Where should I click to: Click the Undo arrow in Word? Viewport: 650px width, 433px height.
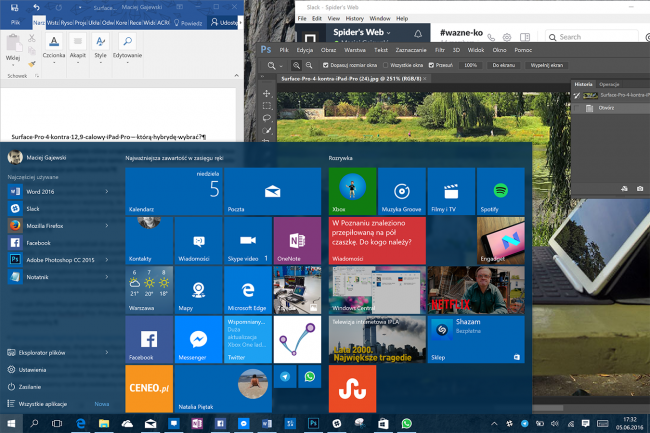pos(36,7)
